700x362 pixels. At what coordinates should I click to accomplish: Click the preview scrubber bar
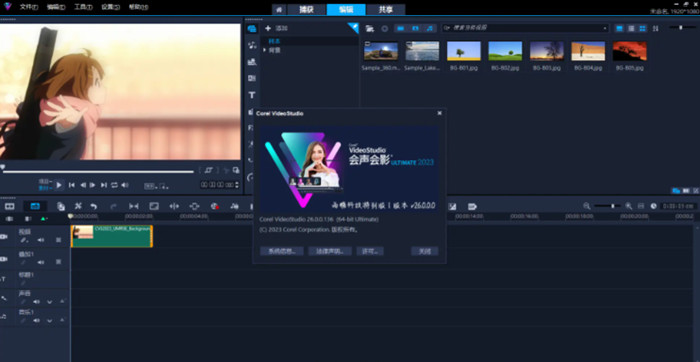pos(98,171)
